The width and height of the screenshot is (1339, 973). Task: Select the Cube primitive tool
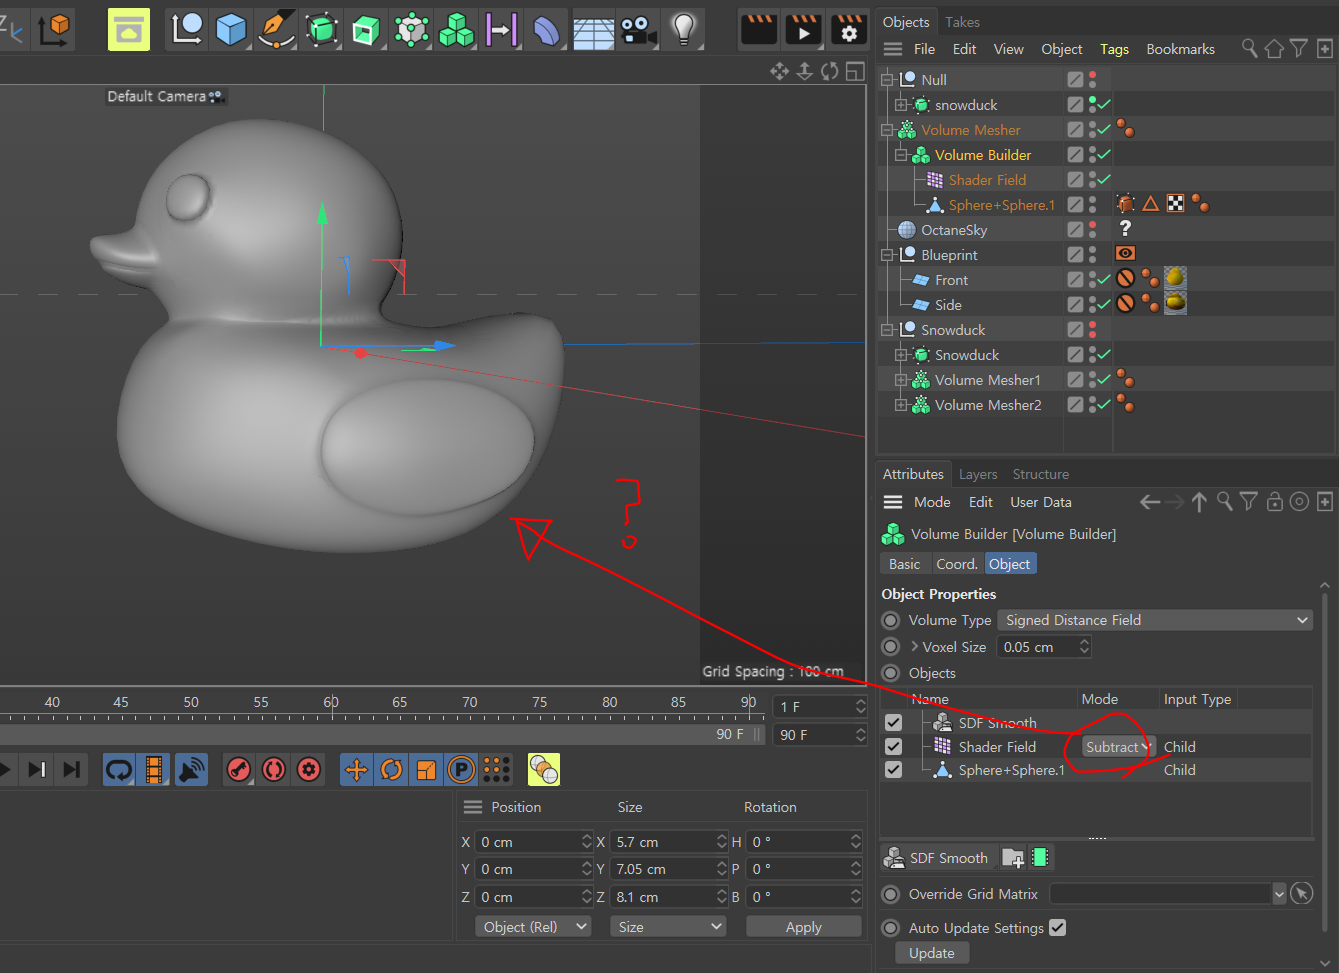231,30
